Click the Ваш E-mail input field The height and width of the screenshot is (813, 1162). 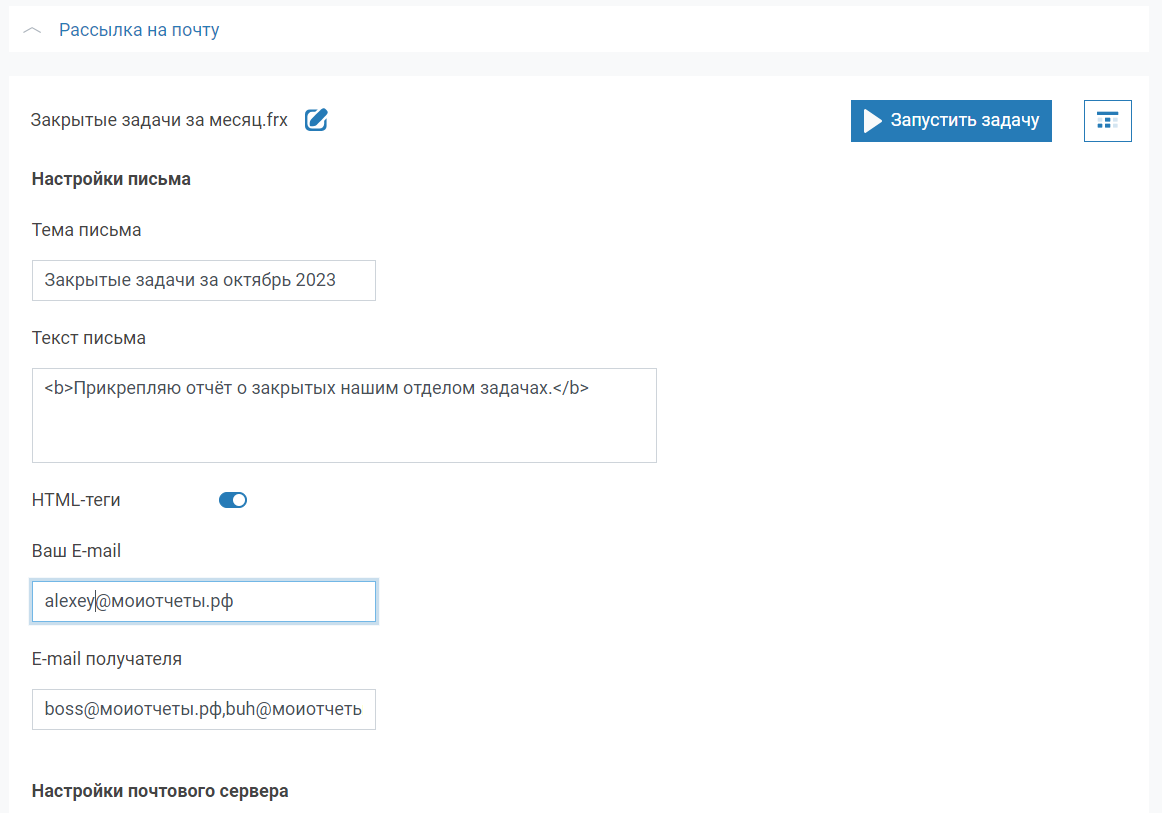pyautogui.click(x=204, y=601)
